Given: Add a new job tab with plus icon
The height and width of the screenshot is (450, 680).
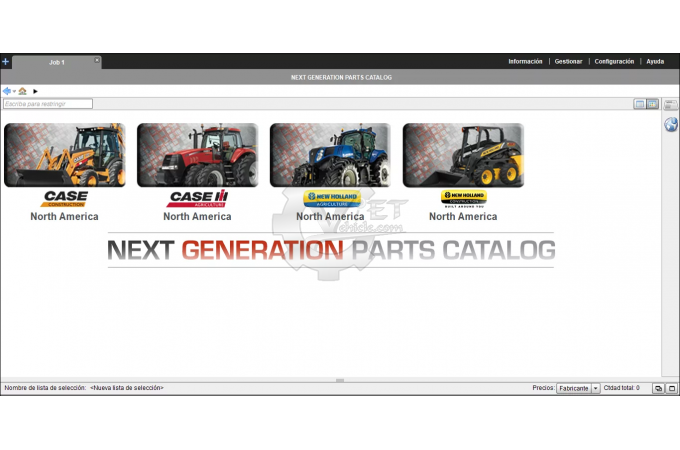Looking at the screenshot, I should pyautogui.click(x=5, y=62).
